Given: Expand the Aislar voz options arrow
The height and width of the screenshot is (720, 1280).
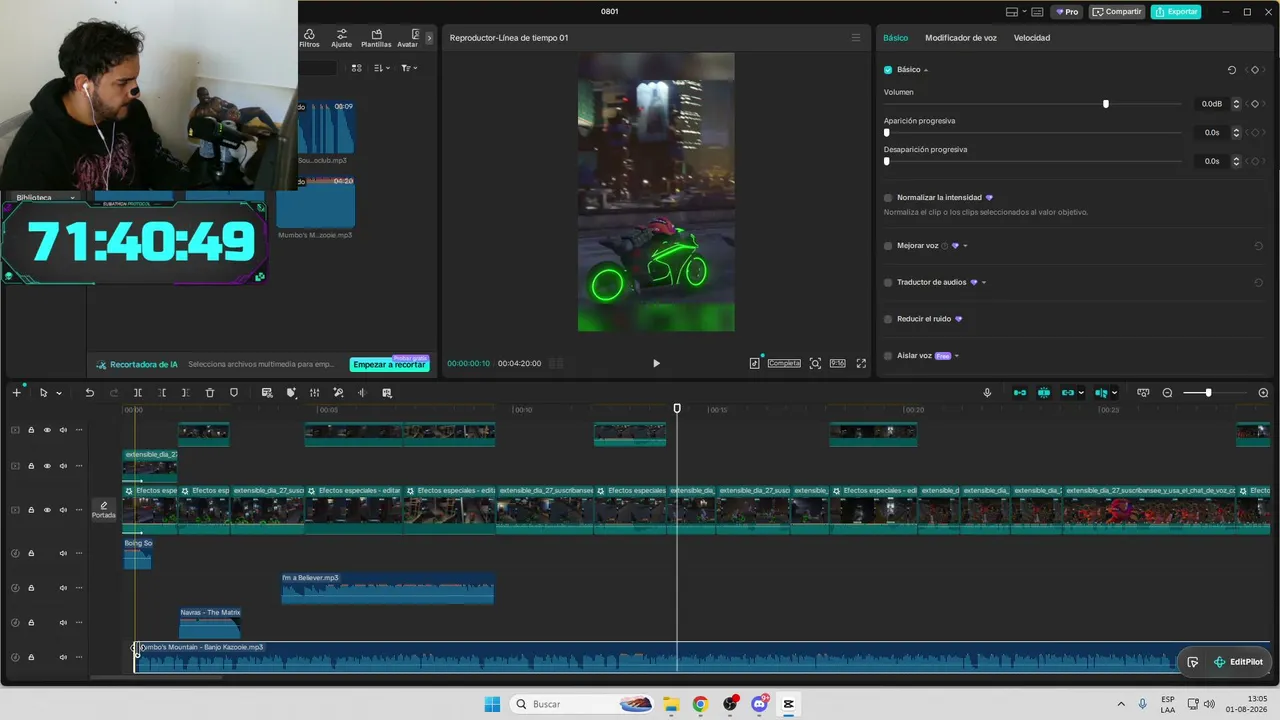Looking at the screenshot, I should click(957, 356).
